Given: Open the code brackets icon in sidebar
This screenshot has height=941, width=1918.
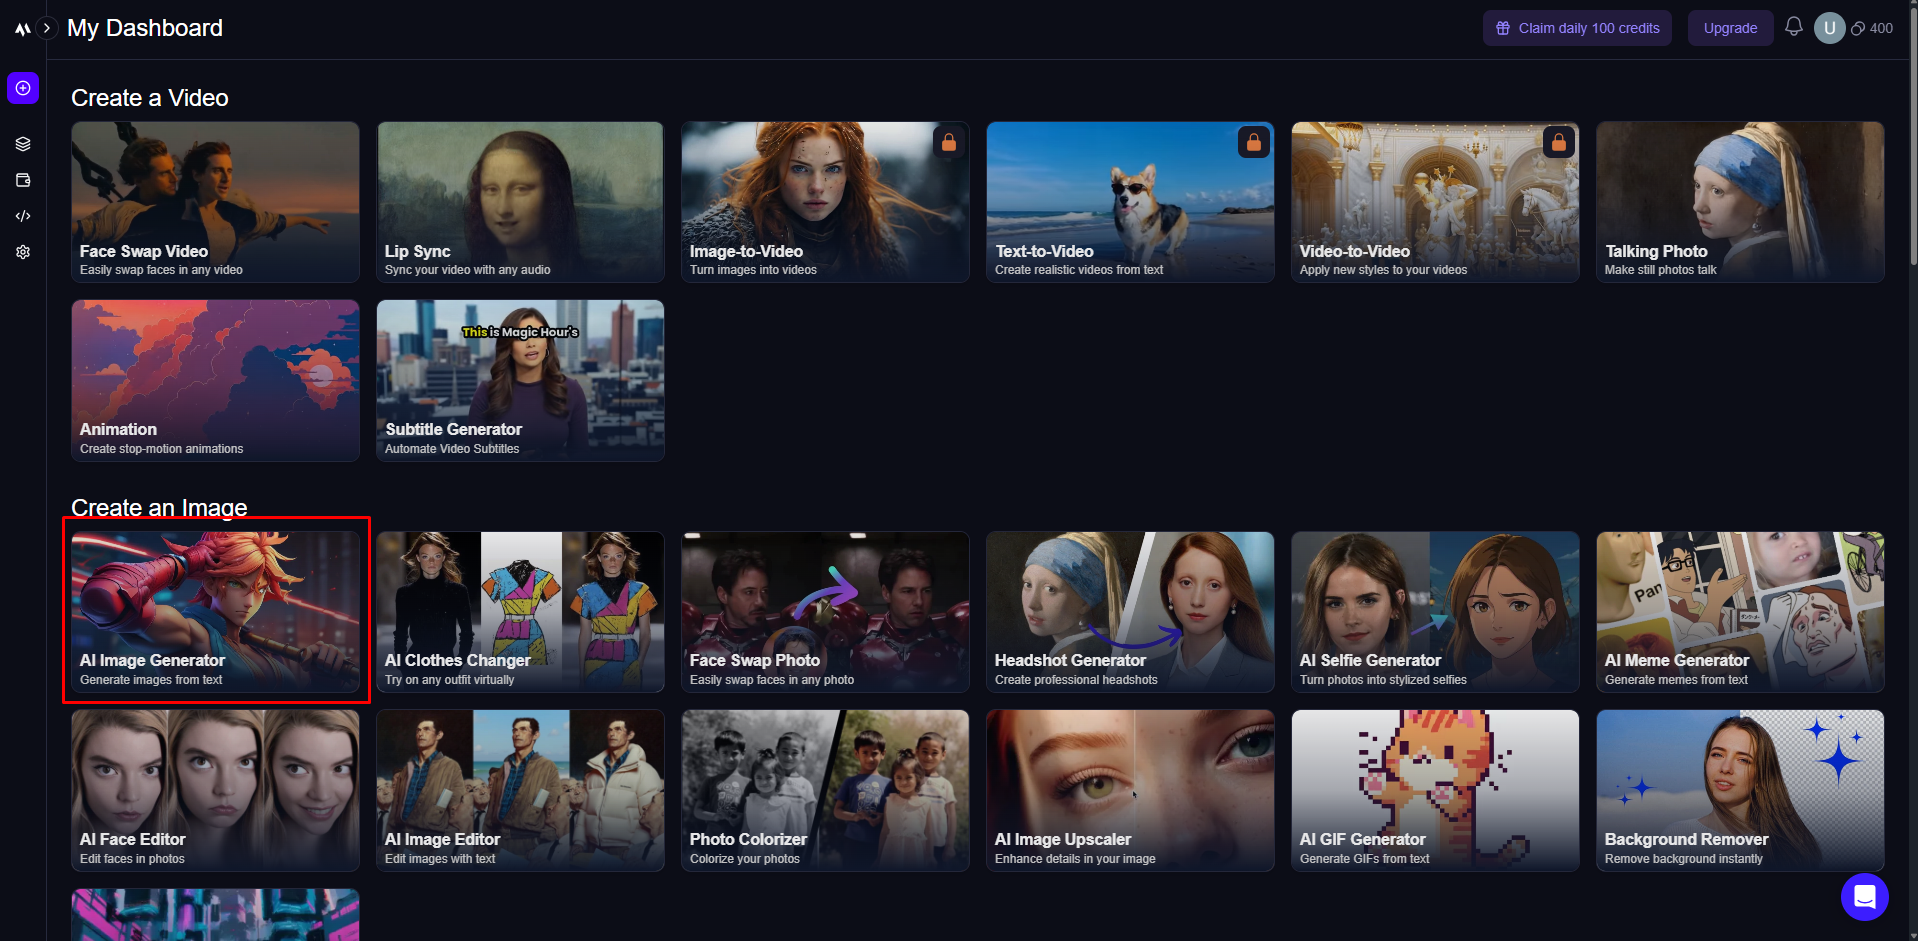Looking at the screenshot, I should [23, 216].
